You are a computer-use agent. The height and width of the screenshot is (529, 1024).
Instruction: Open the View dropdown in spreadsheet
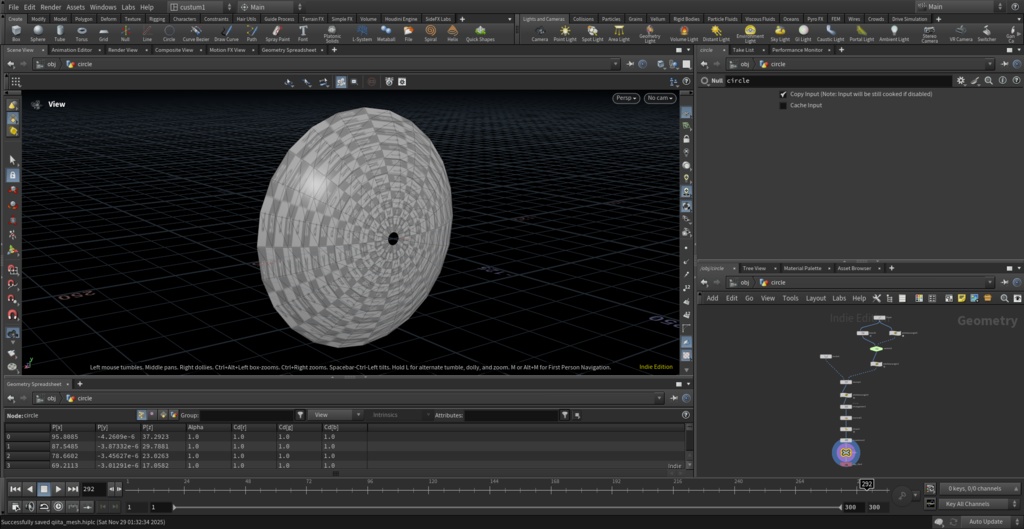pyautogui.click(x=334, y=415)
